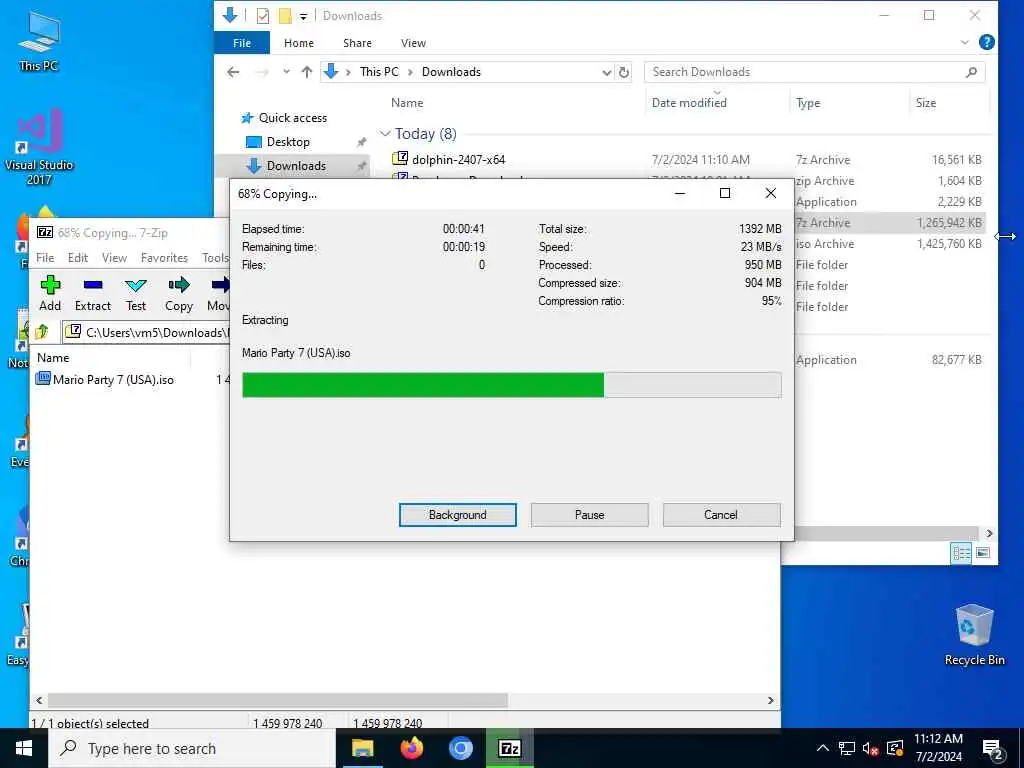This screenshot has width=1024, height=768.
Task: Send the copy operation to Background
Action: [x=458, y=515]
